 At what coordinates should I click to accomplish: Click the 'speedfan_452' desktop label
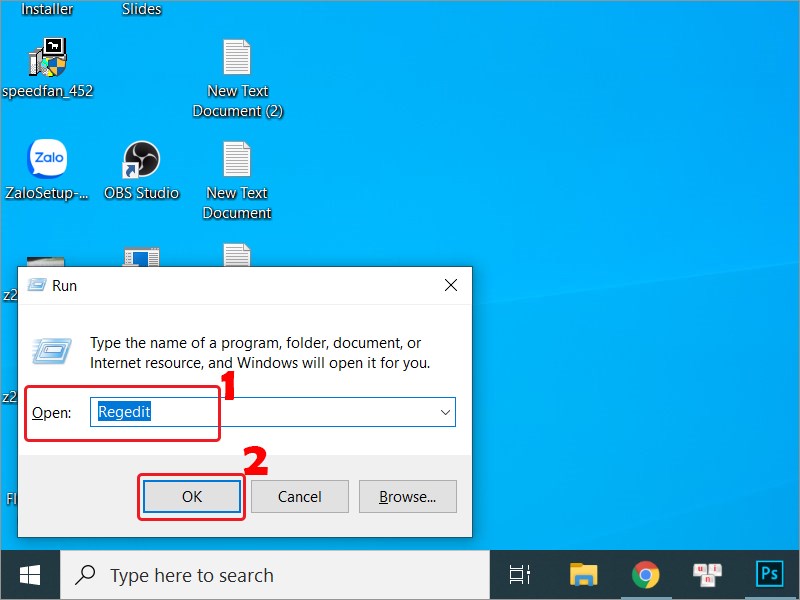pos(47,91)
